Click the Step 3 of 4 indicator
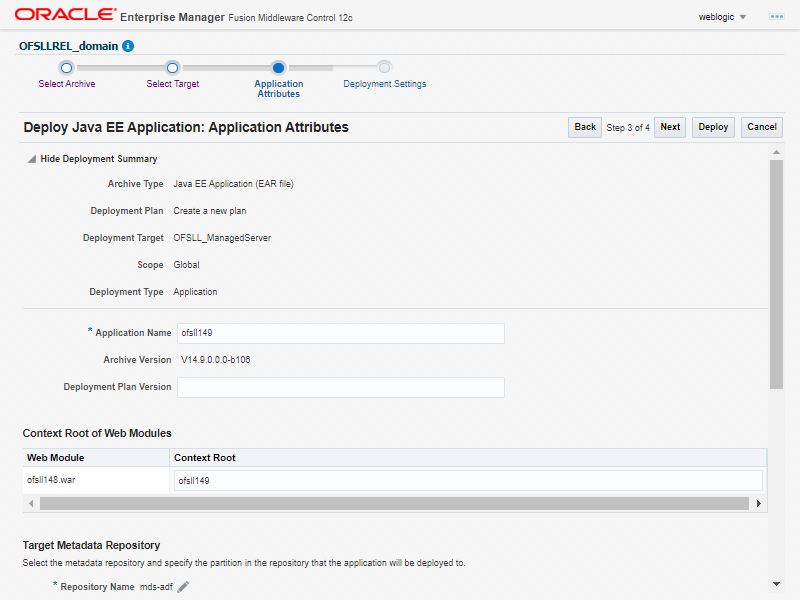 (628, 128)
